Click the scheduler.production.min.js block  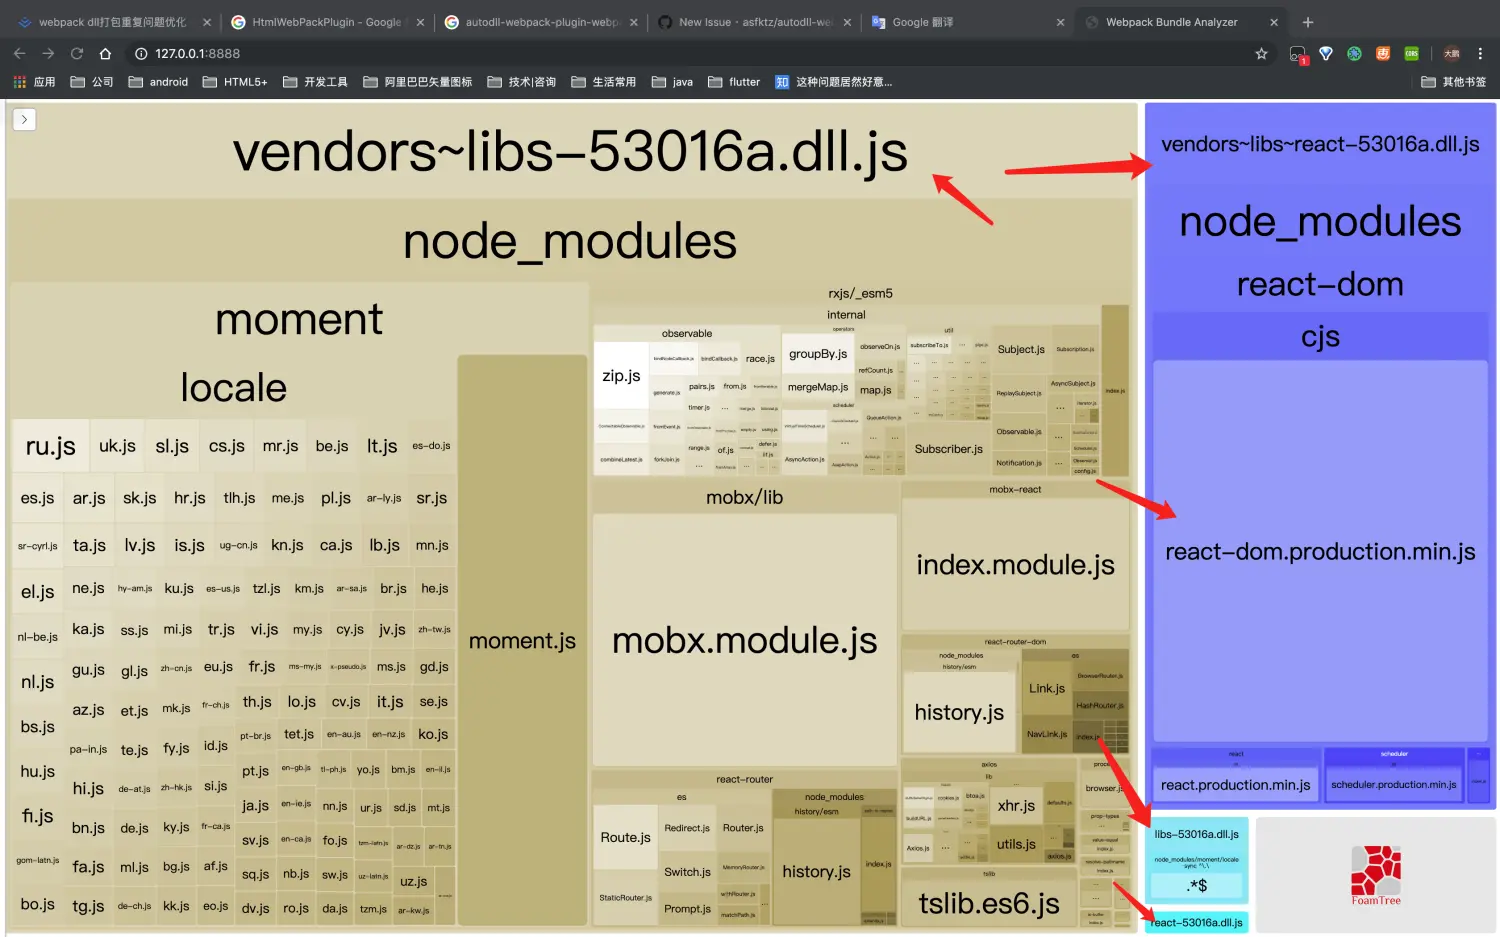click(1393, 785)
